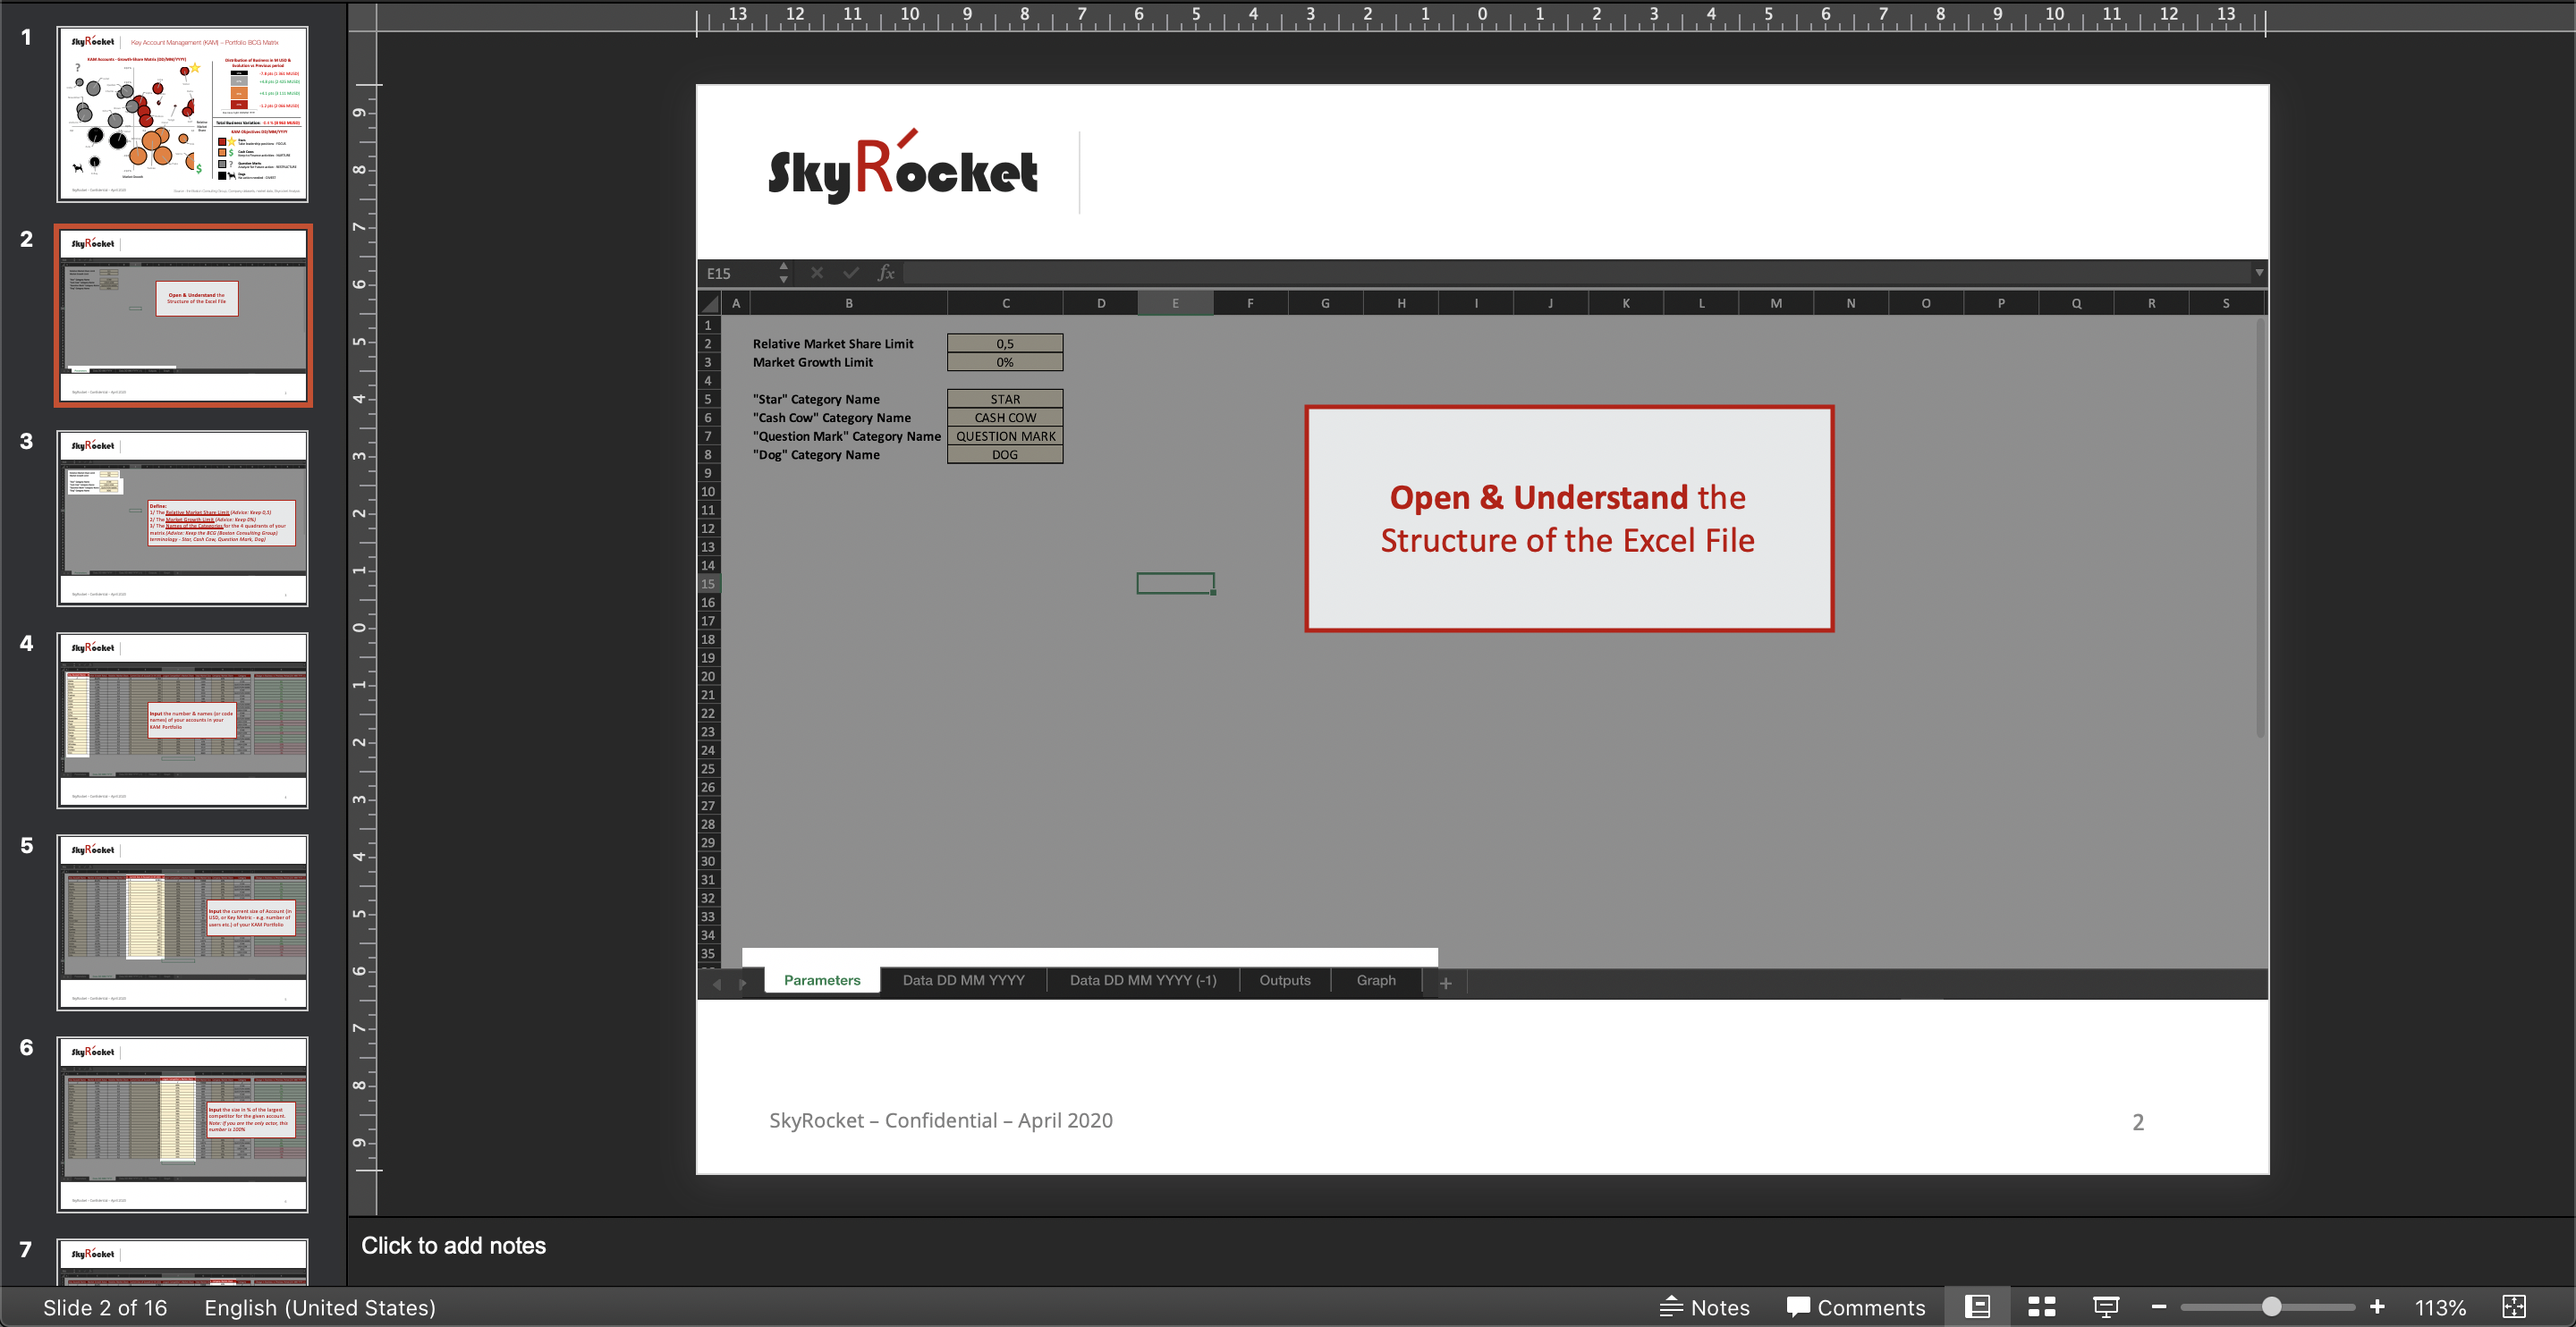Click the select-all corner triangle
The width and height of the screenshot is (2576, 1327).
pos(709,303)
